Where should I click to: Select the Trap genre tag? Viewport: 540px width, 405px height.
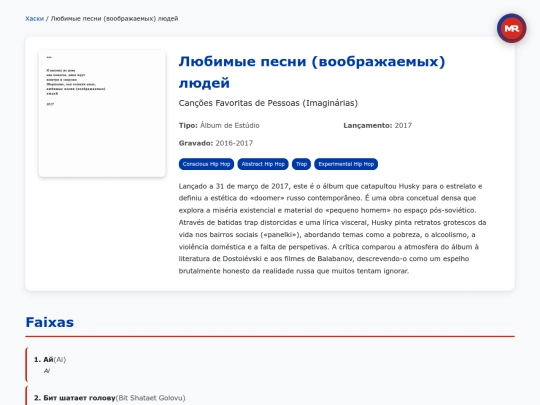click(x=301, y=164)
